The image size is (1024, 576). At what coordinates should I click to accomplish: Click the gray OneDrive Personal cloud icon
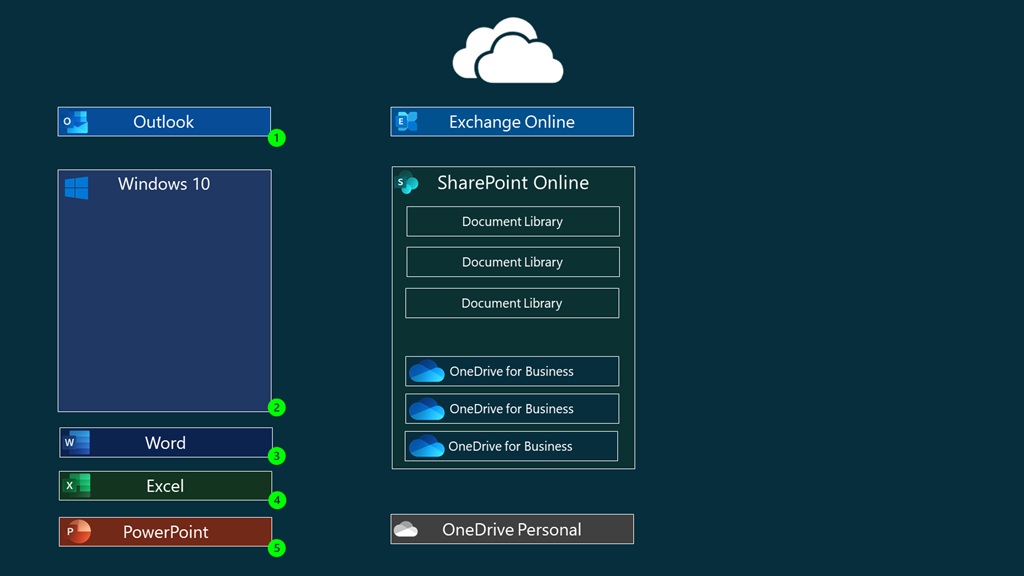pos(406,530)
